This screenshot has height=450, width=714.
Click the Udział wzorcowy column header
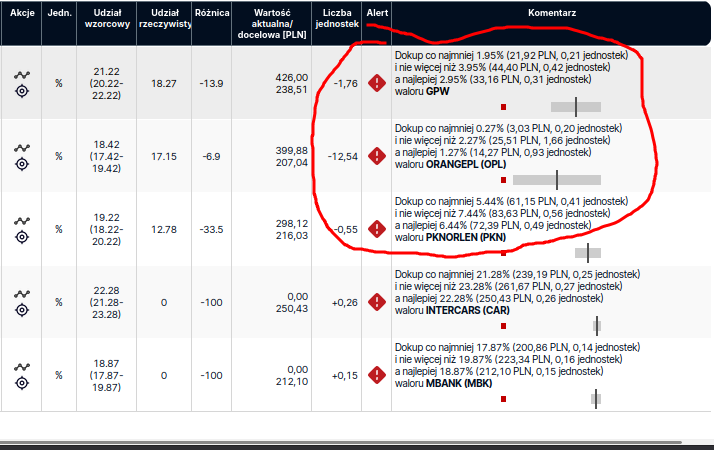click(107, 18)
